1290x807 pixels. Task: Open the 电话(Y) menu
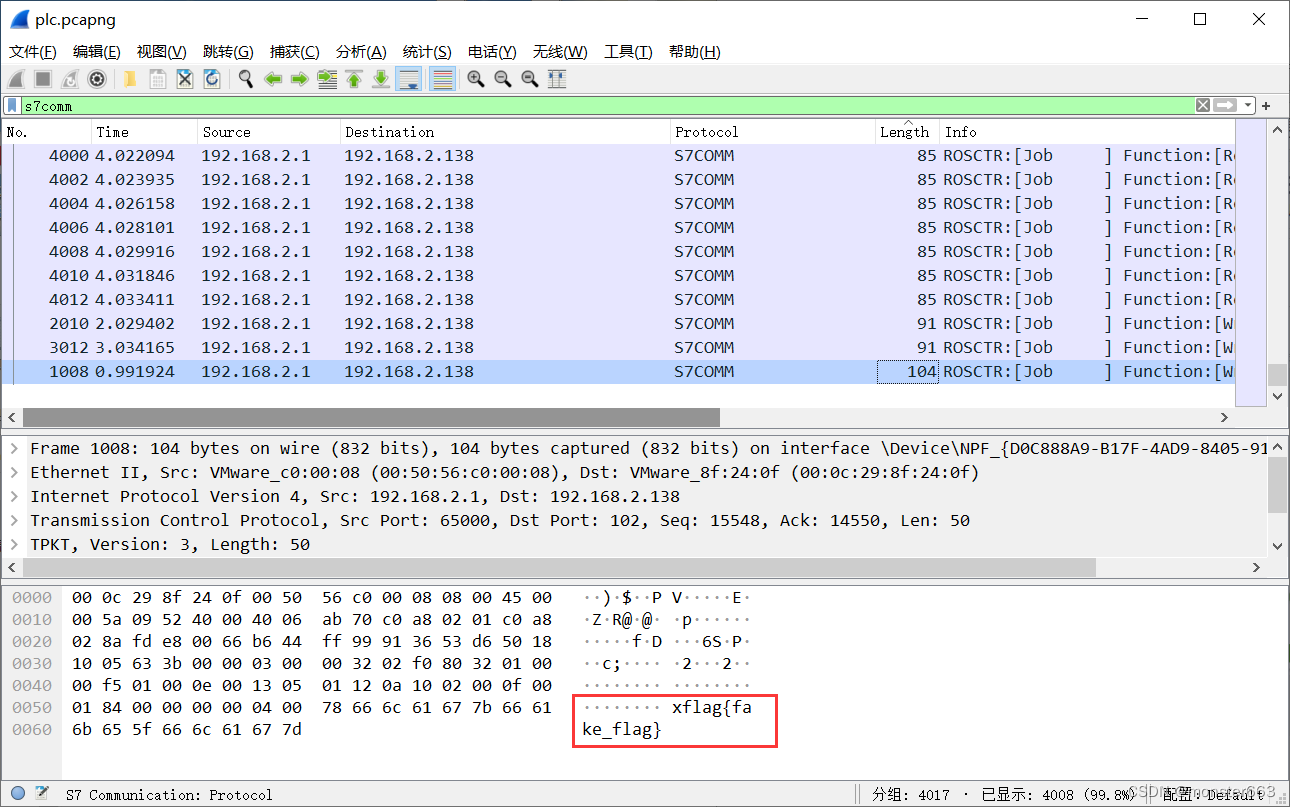tap(492, 52)
